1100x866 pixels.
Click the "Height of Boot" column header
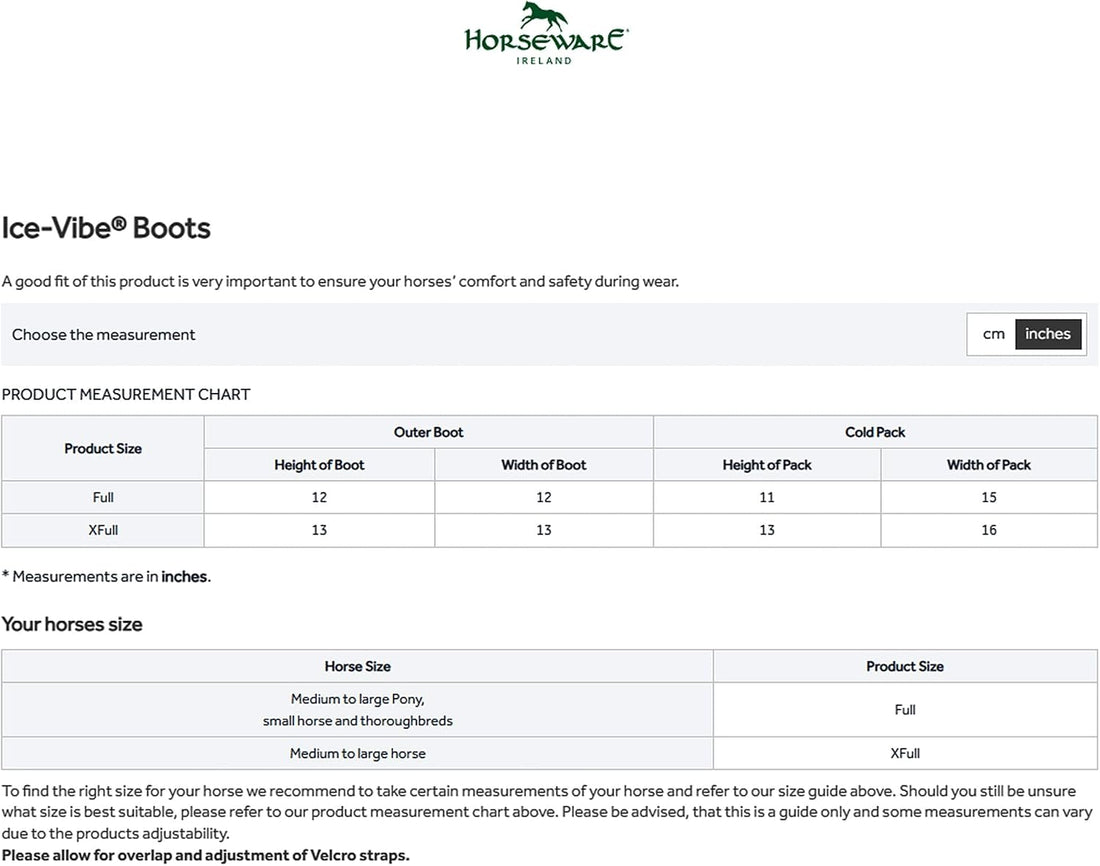pos(319,465)
